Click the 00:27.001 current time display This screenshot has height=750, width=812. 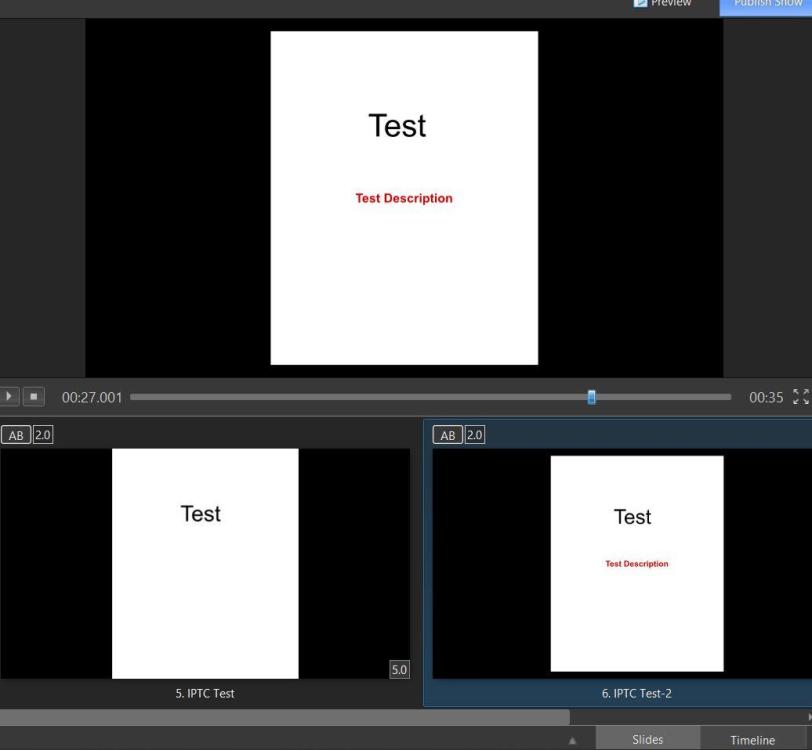[x=92, y=398]
